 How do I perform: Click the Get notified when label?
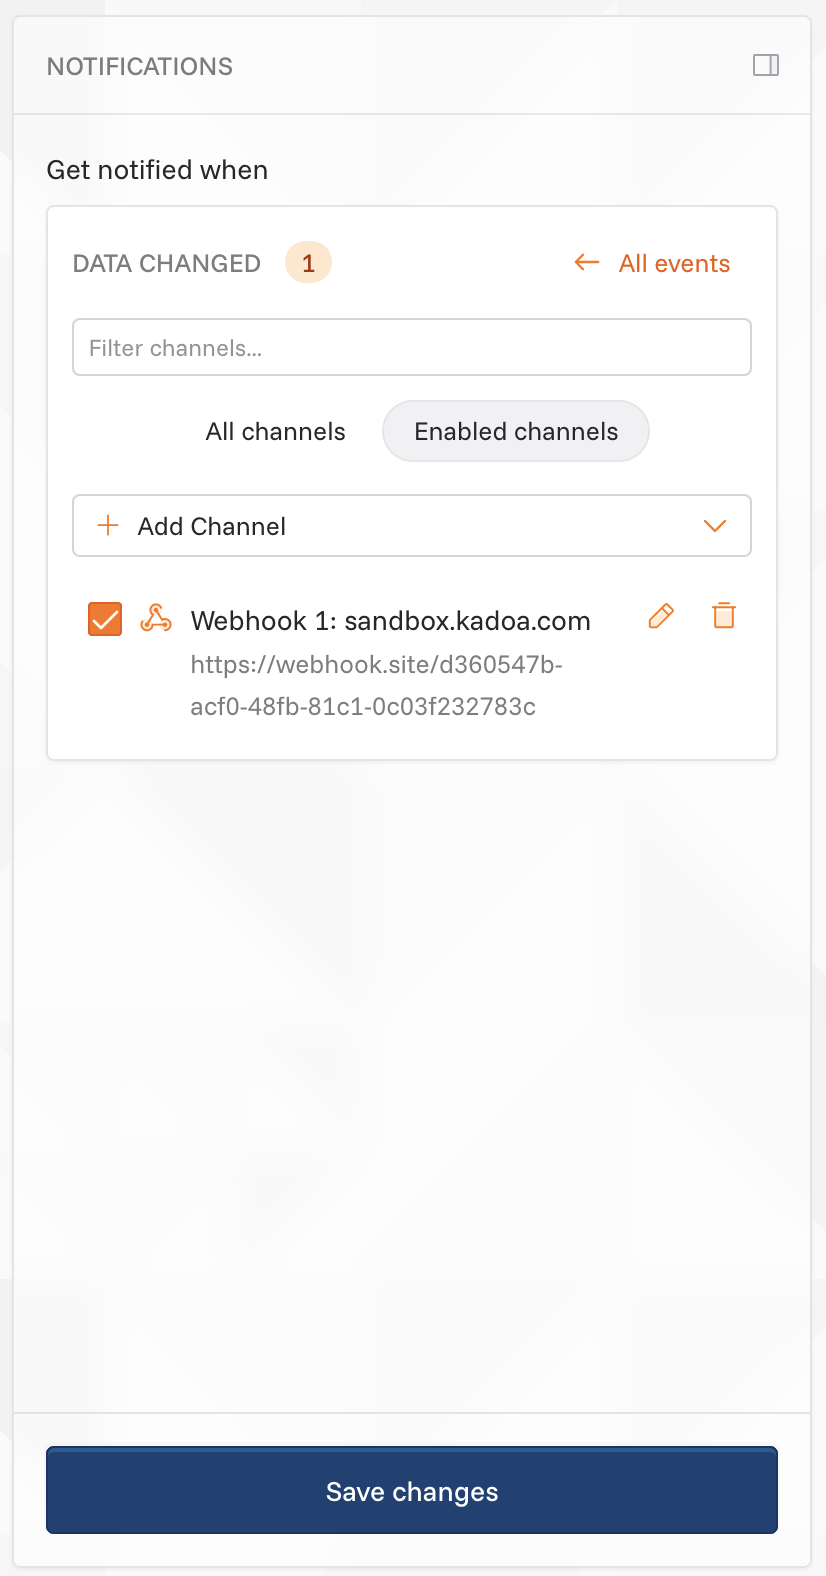(158, 170)
